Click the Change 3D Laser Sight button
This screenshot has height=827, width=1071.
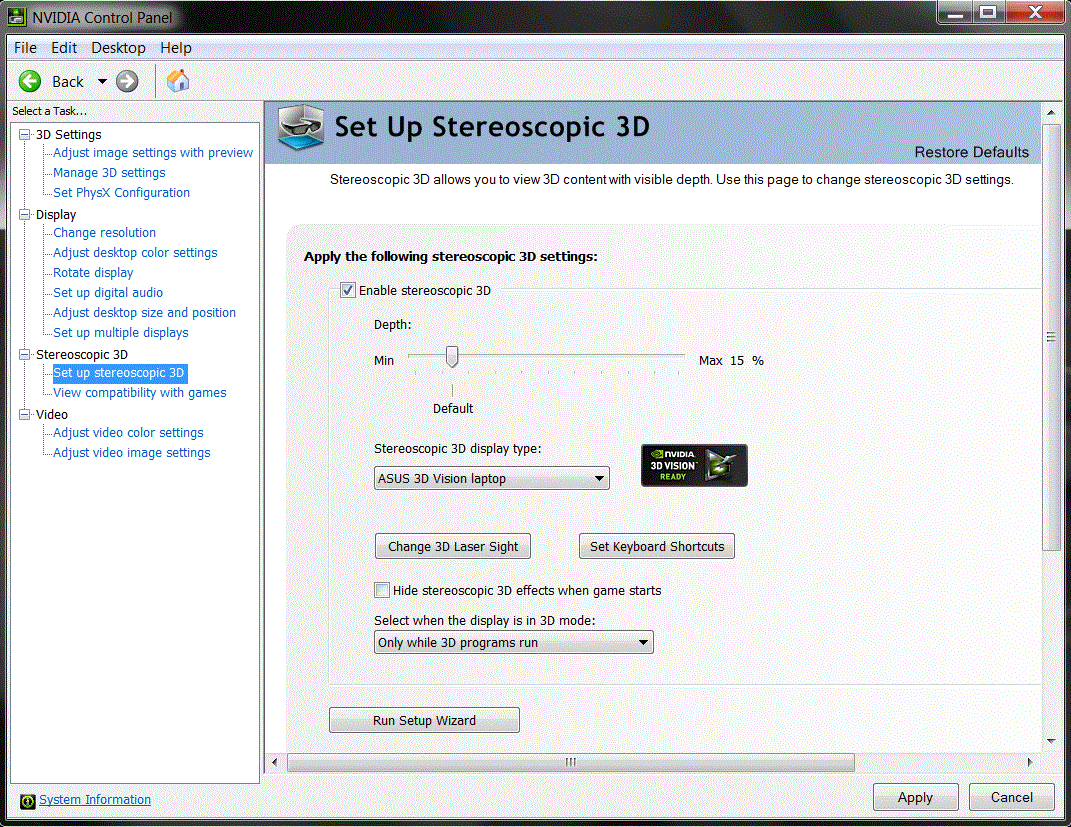click(453, 546)
